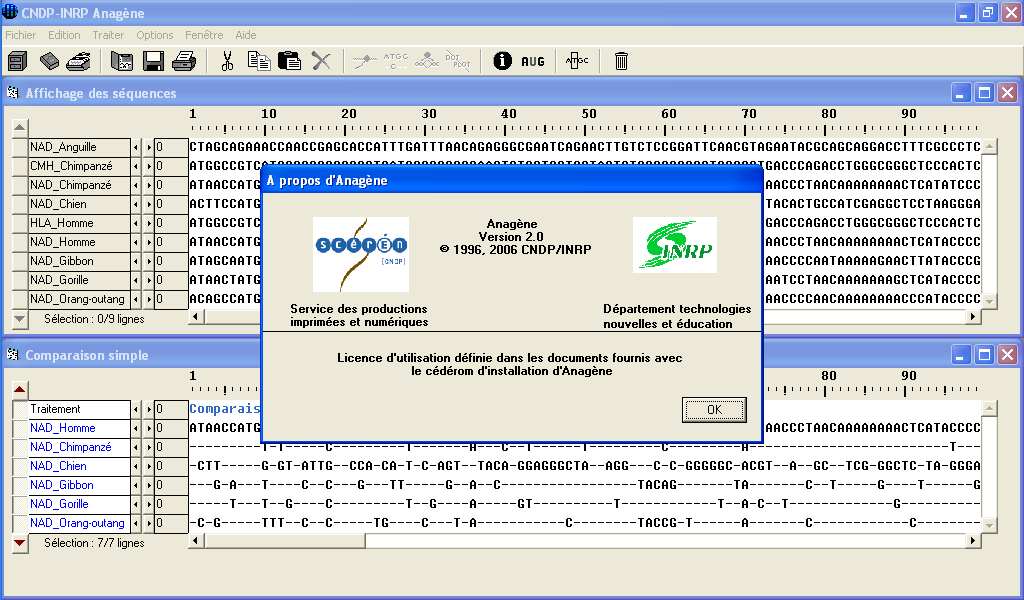1024x600 pixels.
Task: Click the NAD_Anguille nucleotide sequence line
Action: (x=585, y=147)
